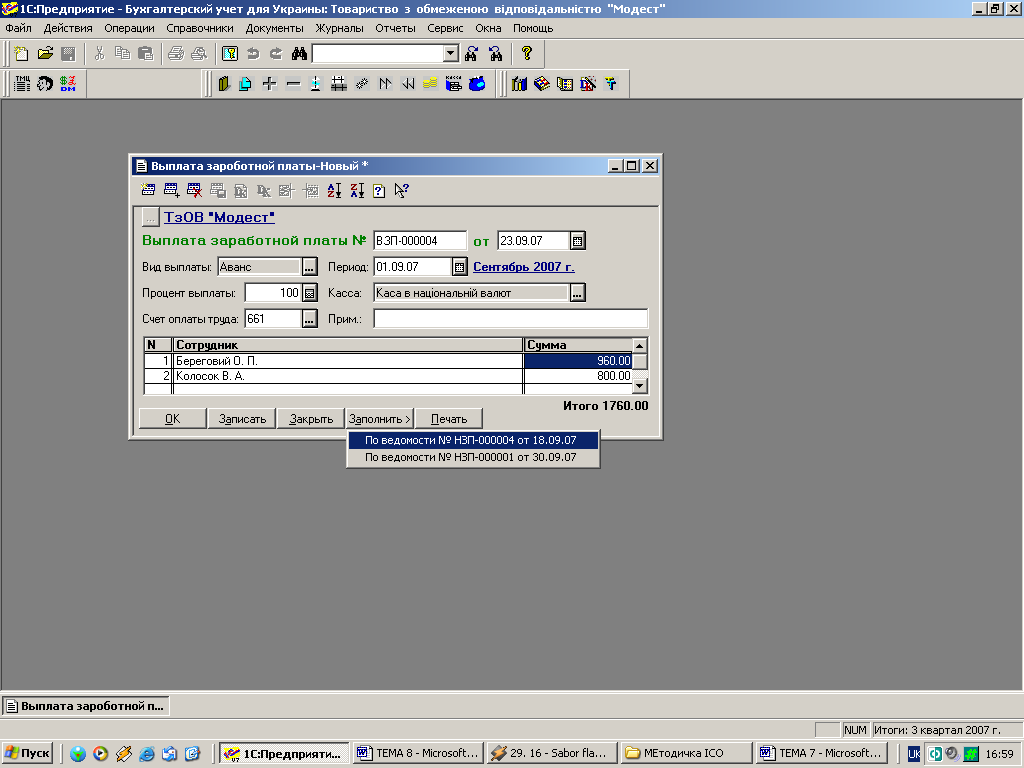Click ellipsis button beside ТзОВ Модест

pyautogui.click(x=151, y=217)
